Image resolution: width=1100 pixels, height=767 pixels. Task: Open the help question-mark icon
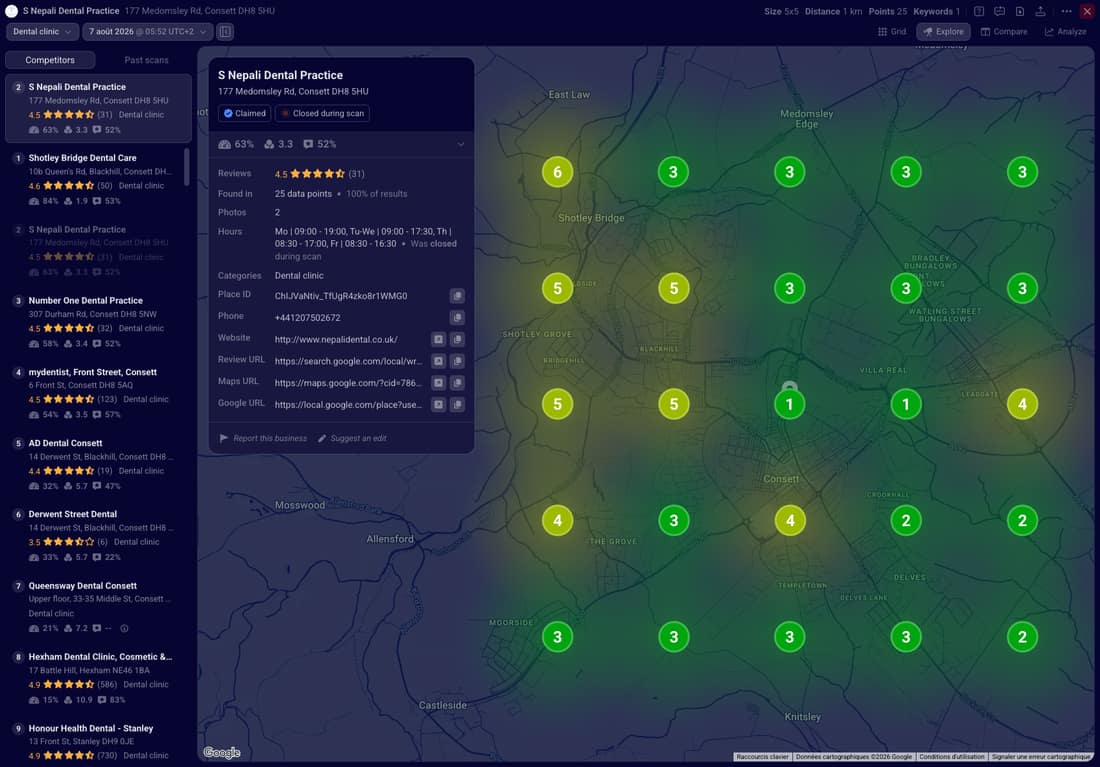pos(979,11)
